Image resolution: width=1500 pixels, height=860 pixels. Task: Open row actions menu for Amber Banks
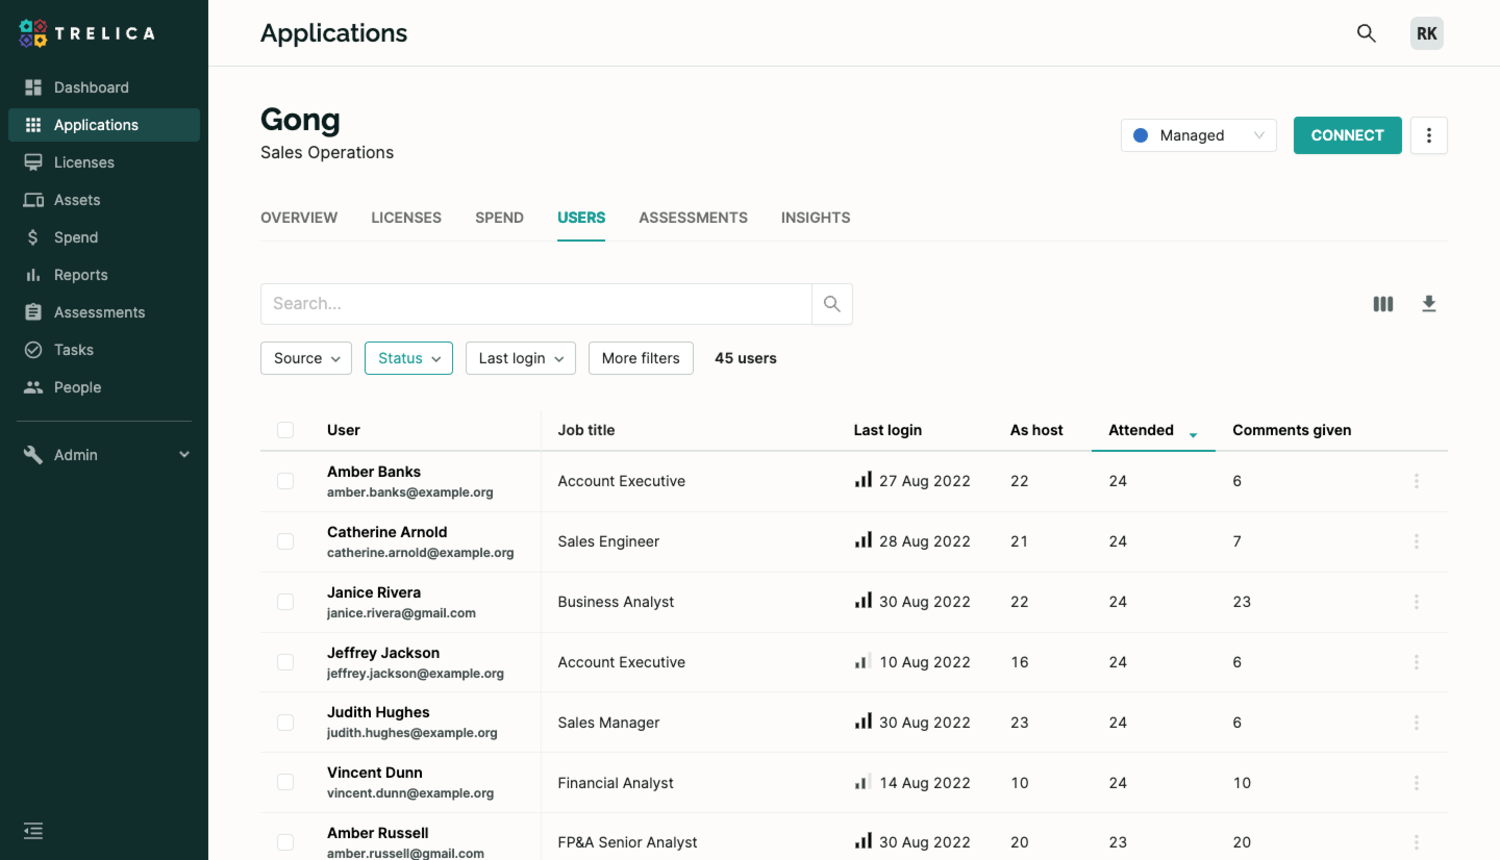[1416, 481]
